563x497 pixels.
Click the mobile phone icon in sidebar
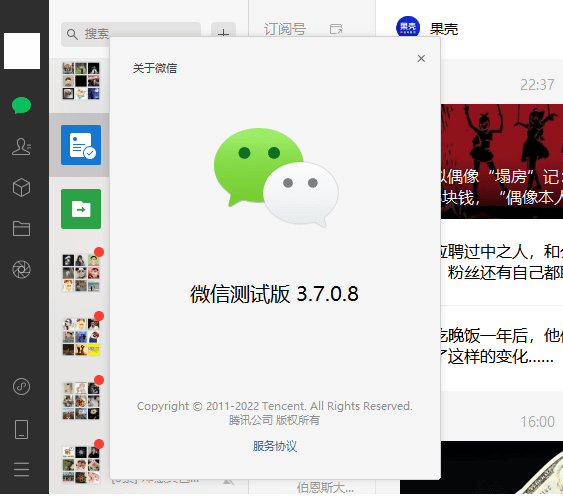(21, 429)
